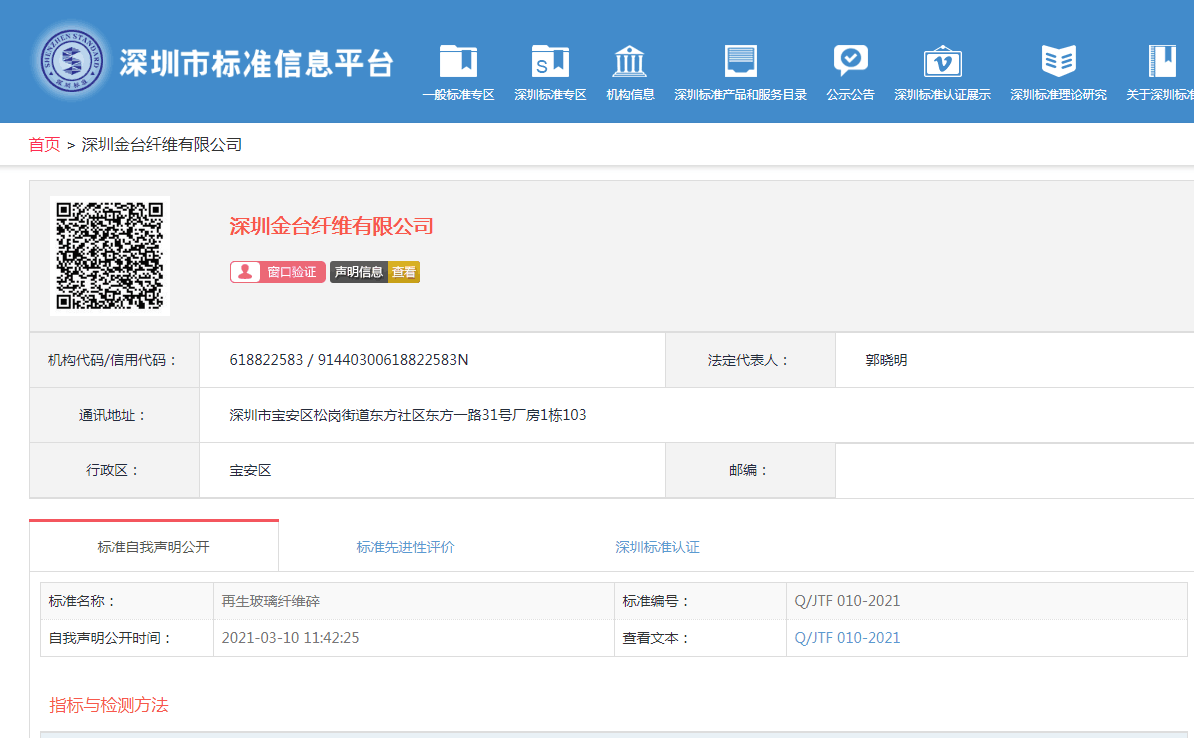Viewport: 1194px width, 738px height.
Task: Click the timestamp 2021-03-10 11:42:25
Action: (x=290, y=637)
